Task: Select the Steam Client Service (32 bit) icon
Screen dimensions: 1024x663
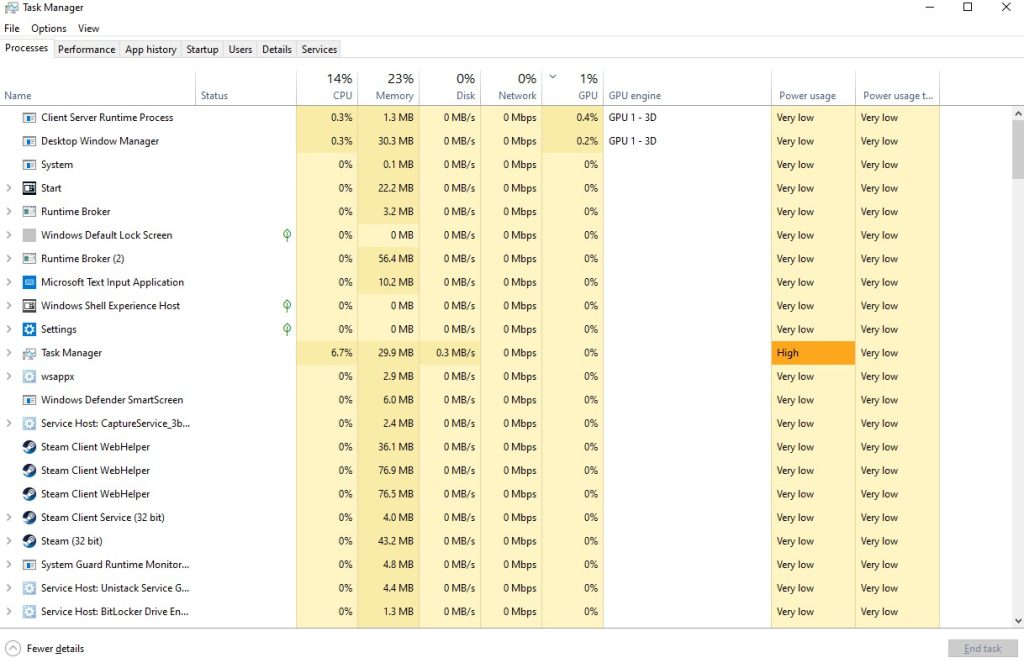Action: tap(29, 517)
